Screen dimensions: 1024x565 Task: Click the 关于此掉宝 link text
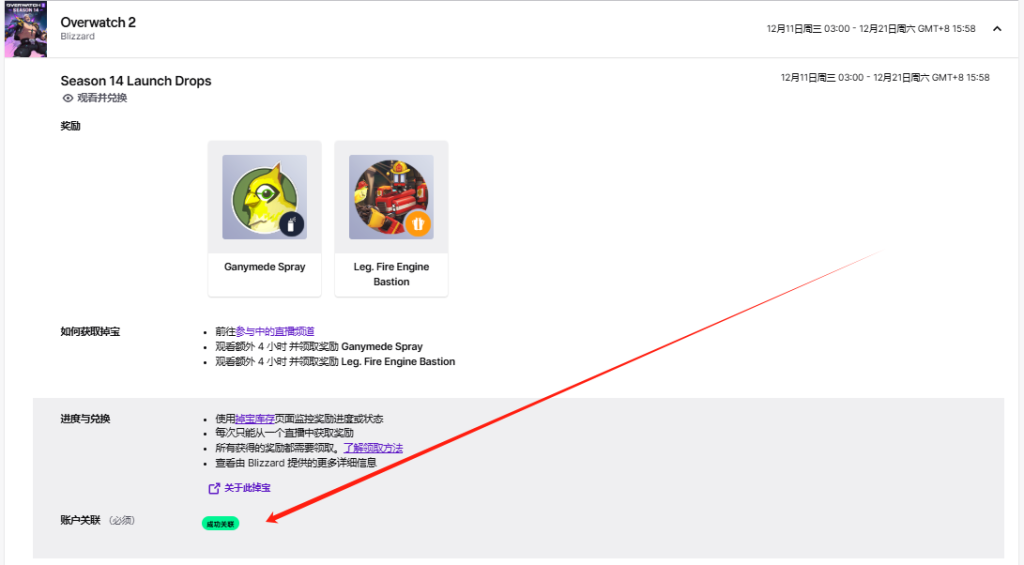point(247,488)
